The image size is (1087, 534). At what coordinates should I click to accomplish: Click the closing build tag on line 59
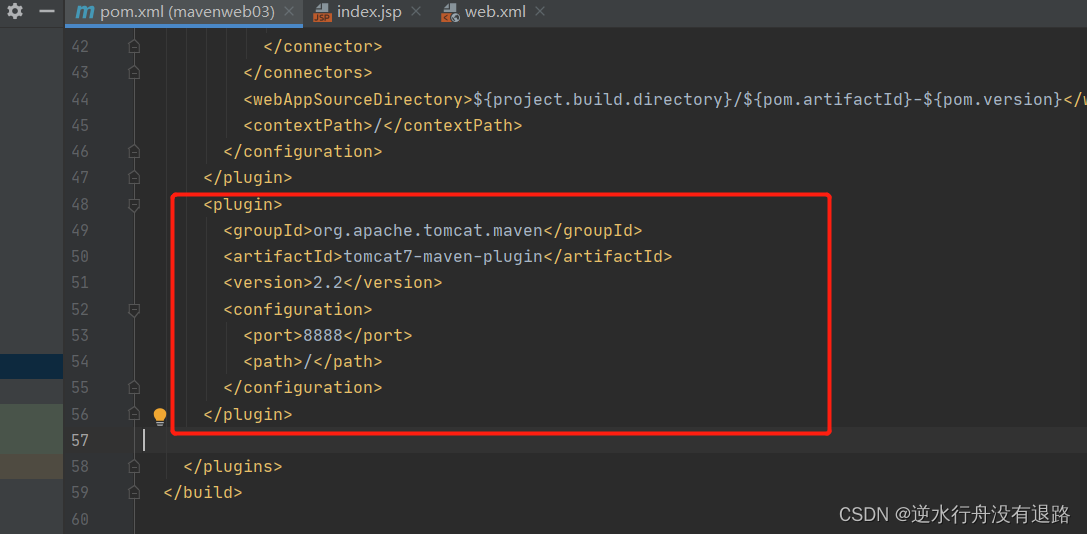tap(203, 492)
